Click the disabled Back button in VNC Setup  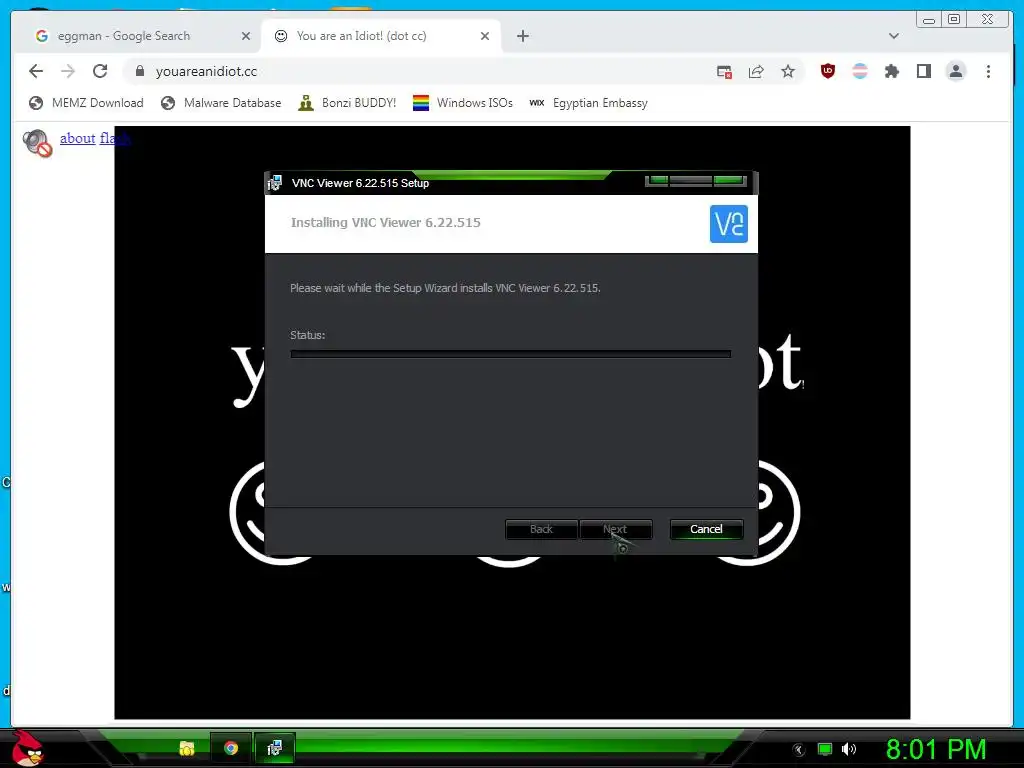tap(541, 529)
